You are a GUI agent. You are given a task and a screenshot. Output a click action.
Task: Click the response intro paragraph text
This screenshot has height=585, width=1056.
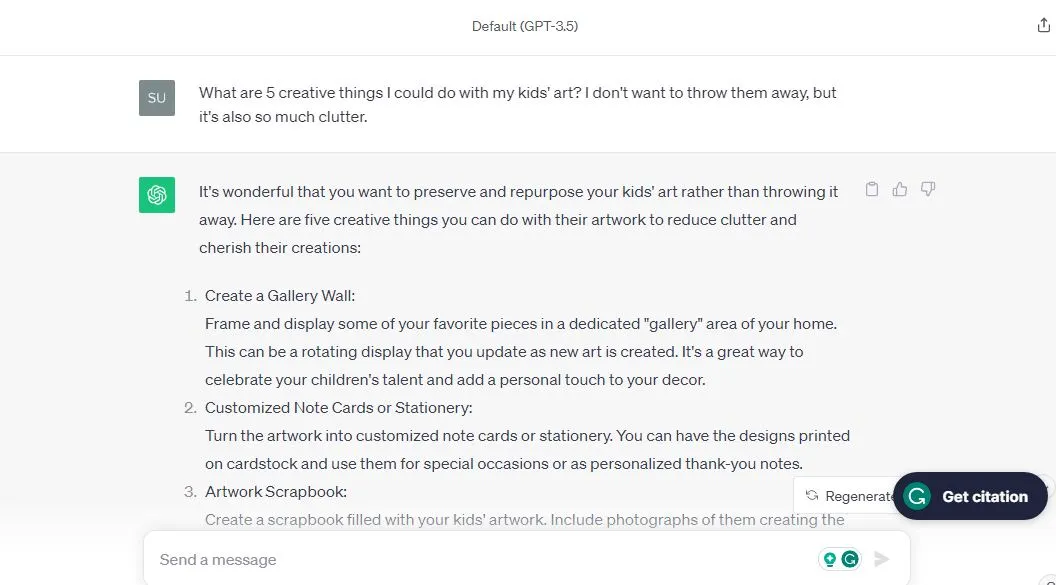pyautogui.click(x=518, y=219)
